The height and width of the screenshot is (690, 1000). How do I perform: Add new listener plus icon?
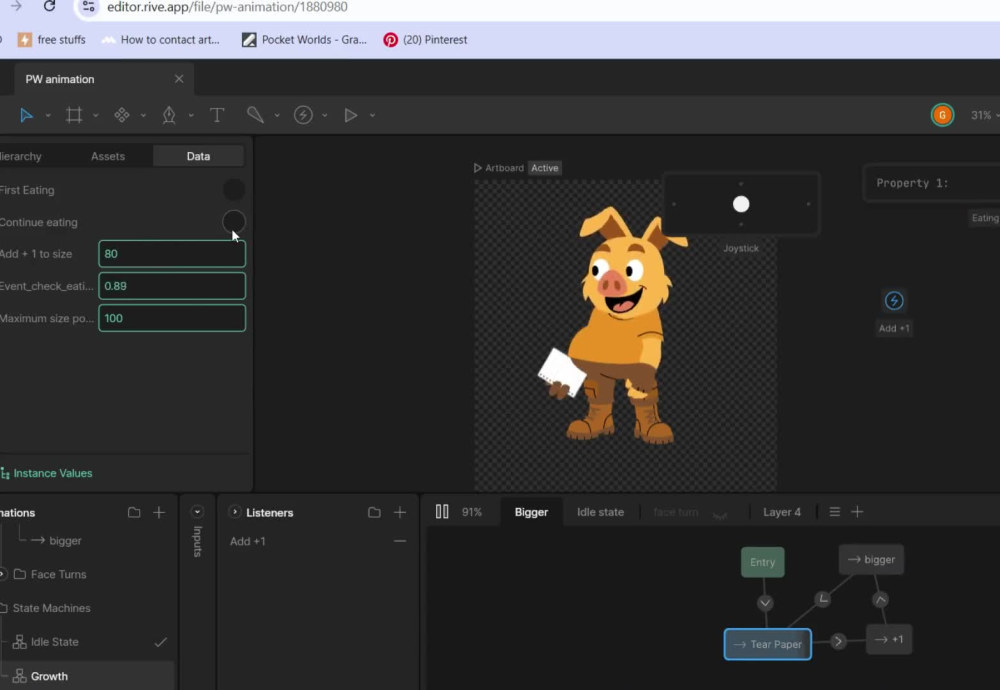pyautogui.click(x=400, y=513)
